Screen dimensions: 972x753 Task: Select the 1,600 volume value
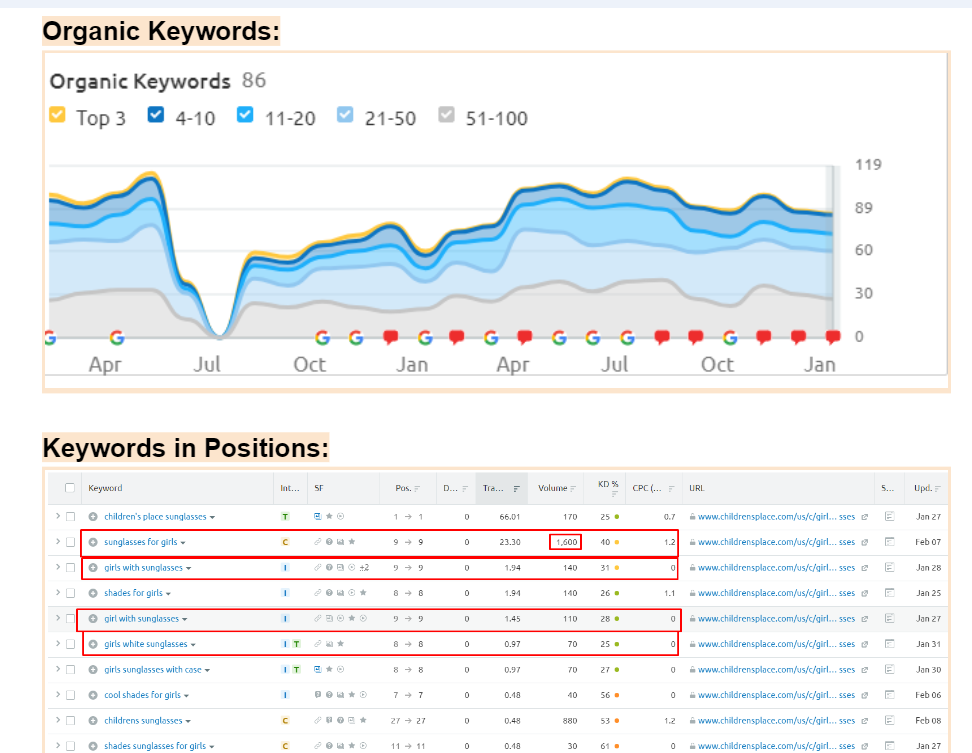click(565, 542)
